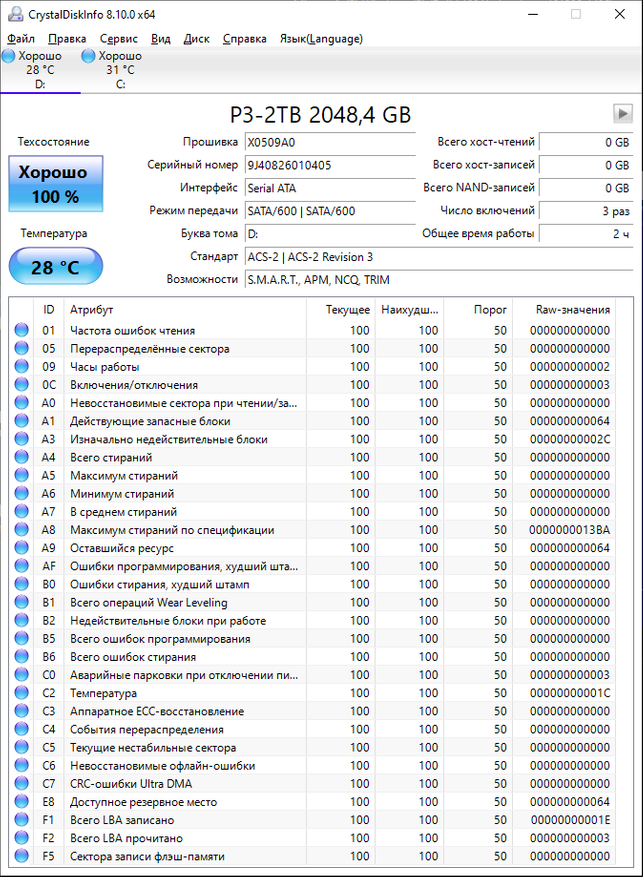This screenshot has width=643, height=877.
Task: Select row Невосстановимые офлайн-ошибки
Action: [x=313, y=765]
